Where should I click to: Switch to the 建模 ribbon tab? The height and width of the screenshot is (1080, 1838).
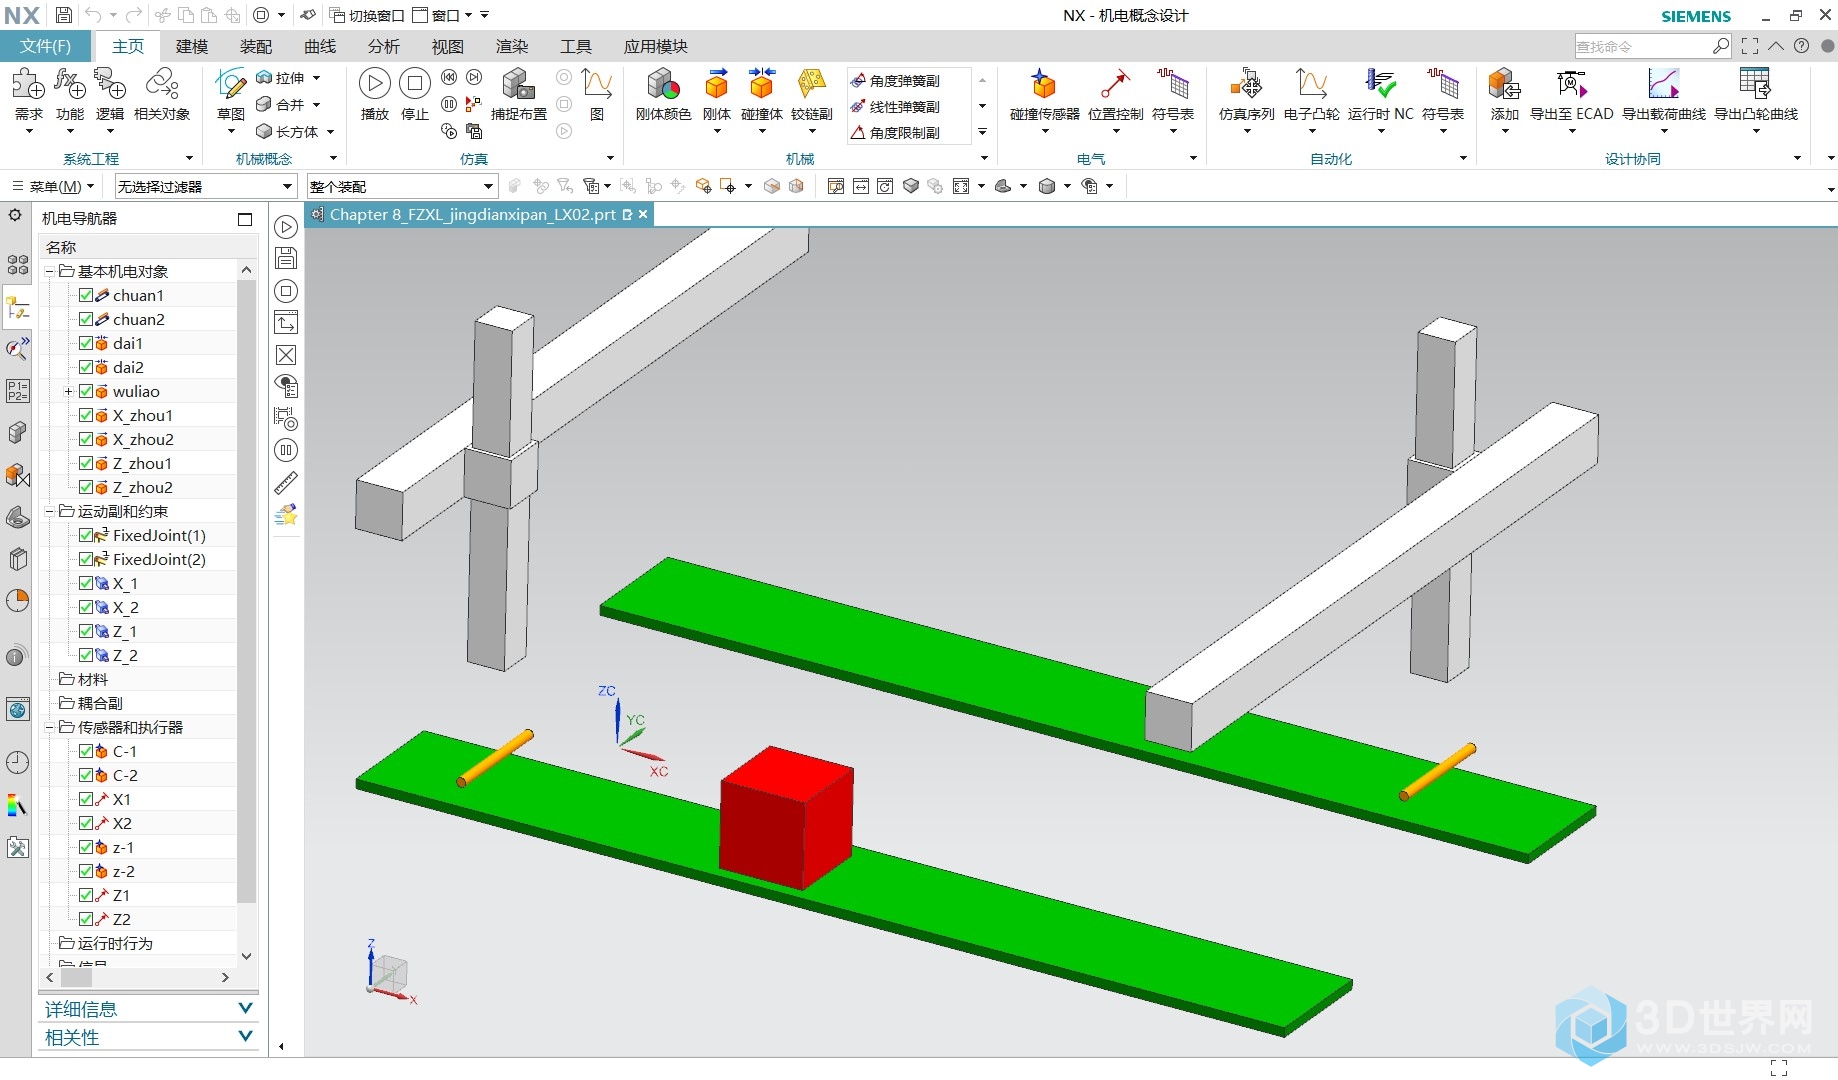click(x=191, y=46)
